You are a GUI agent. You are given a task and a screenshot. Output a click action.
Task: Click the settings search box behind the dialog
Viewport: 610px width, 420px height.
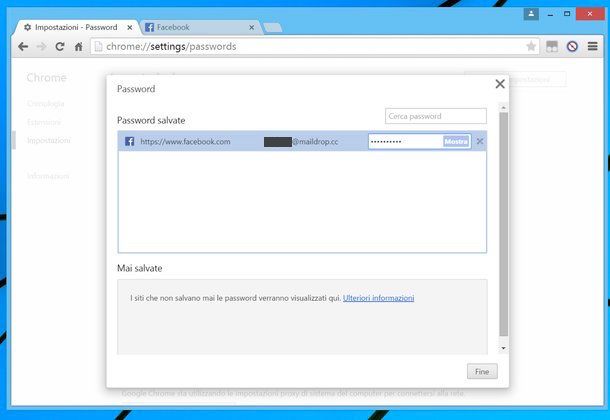click(x=537, y=79)
